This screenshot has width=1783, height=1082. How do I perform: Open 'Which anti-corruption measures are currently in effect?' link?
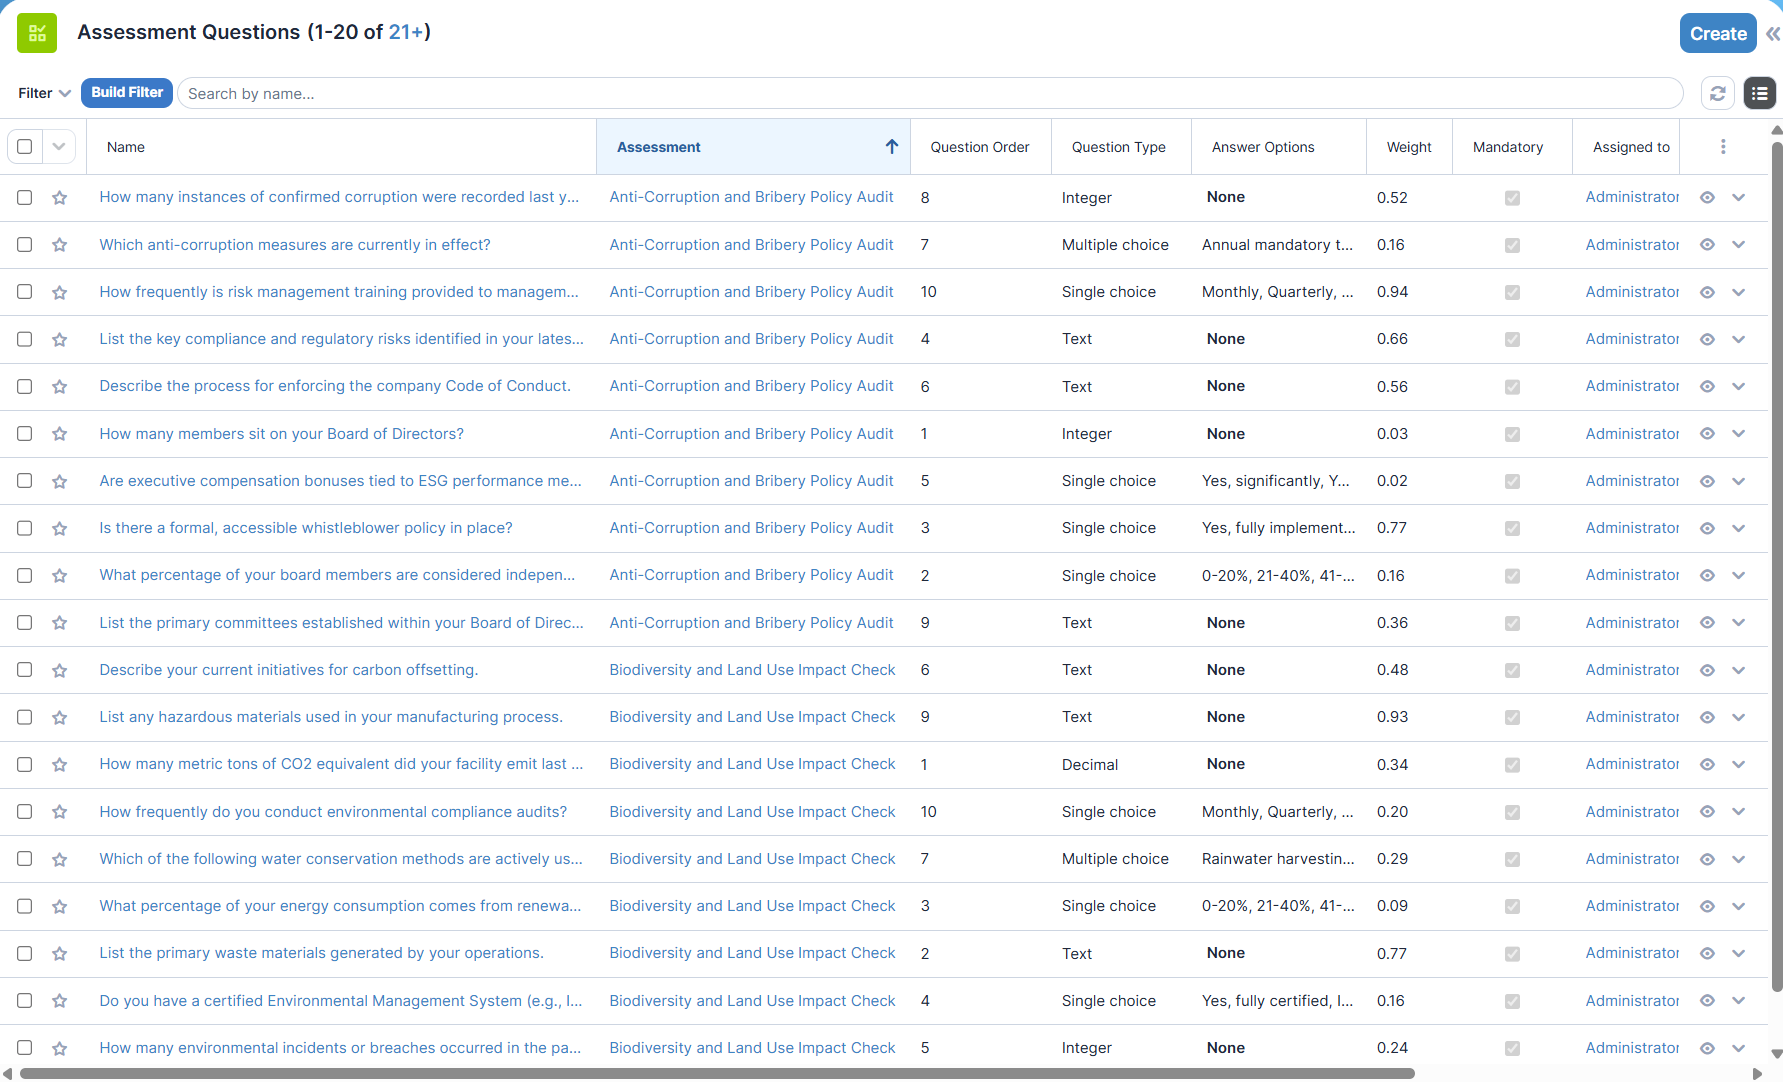click(x=295, y=244)
